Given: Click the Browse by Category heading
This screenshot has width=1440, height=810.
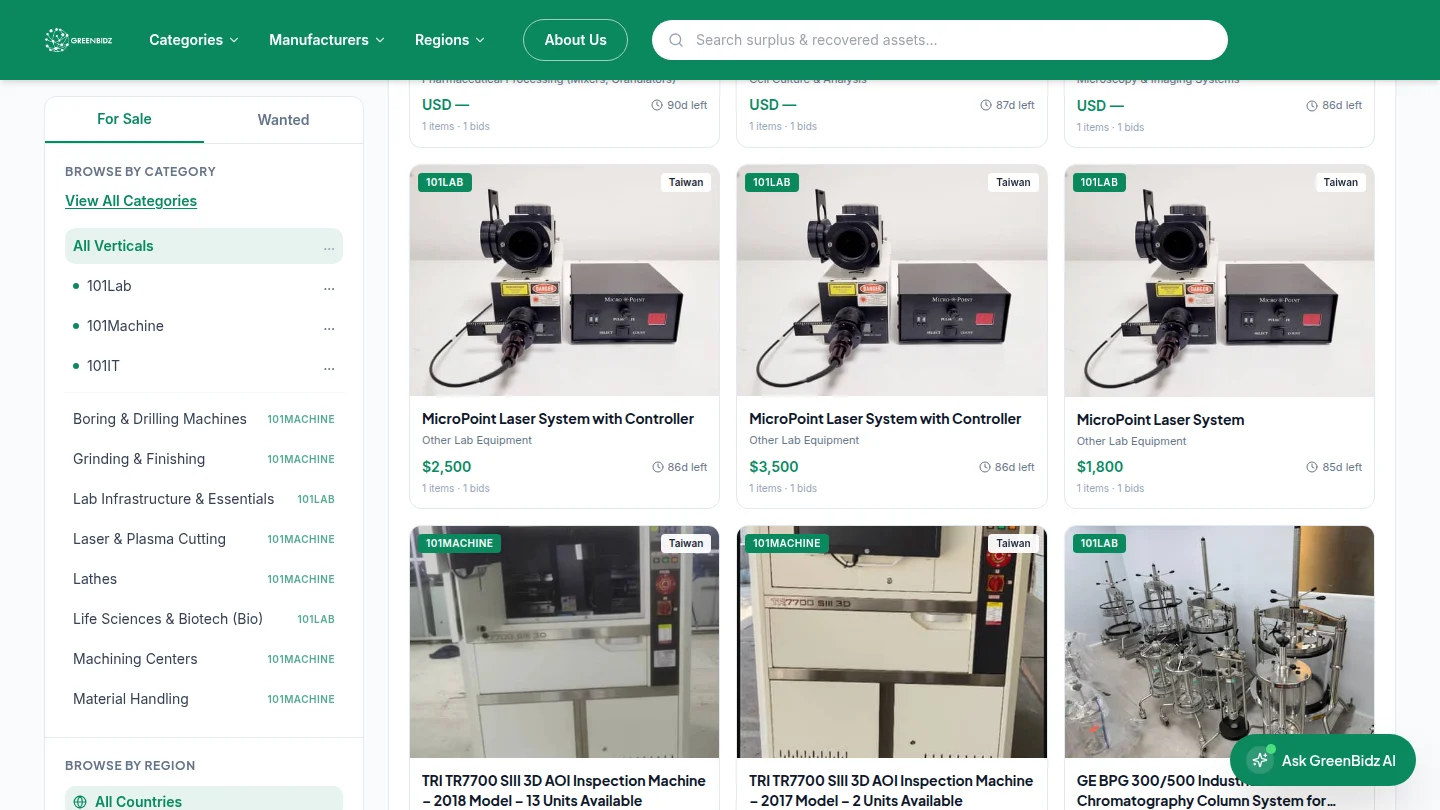Looking at the screenshot, I should (140, 172).
